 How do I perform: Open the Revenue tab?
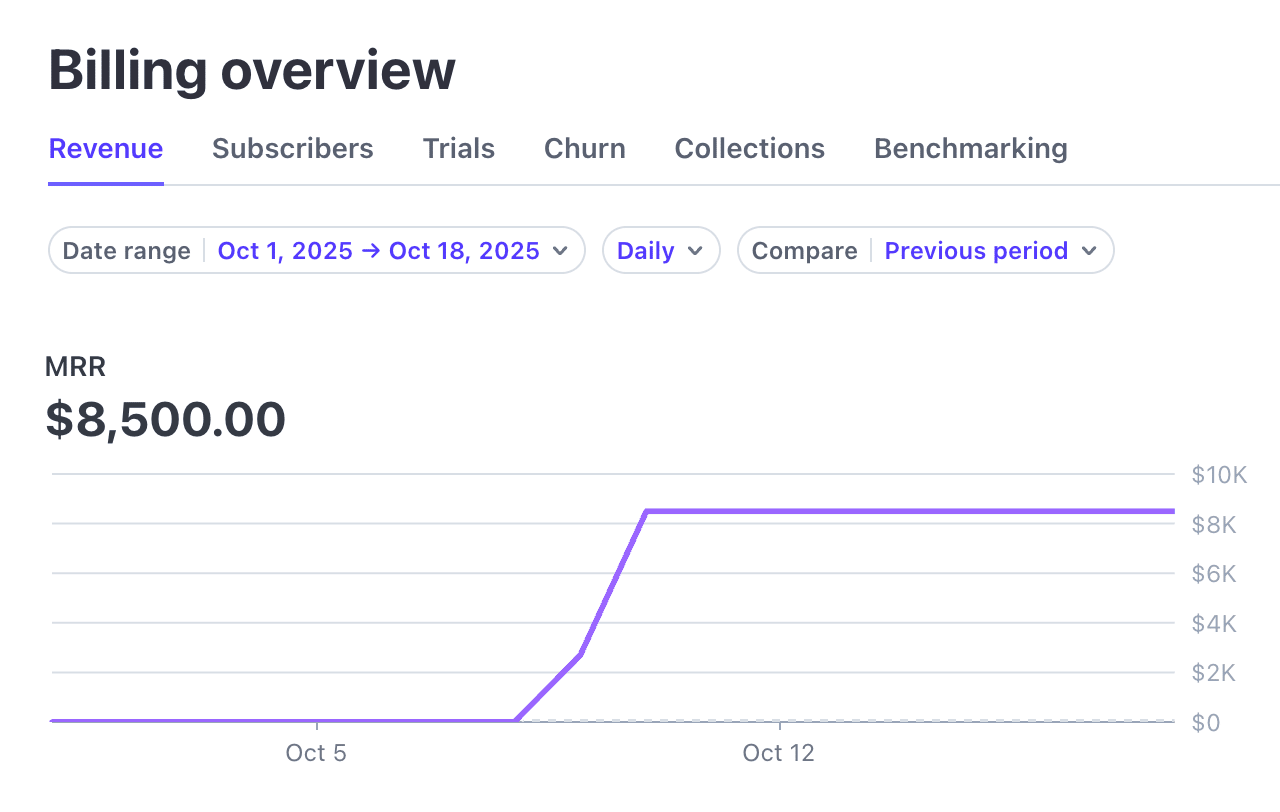pos(106,149)
